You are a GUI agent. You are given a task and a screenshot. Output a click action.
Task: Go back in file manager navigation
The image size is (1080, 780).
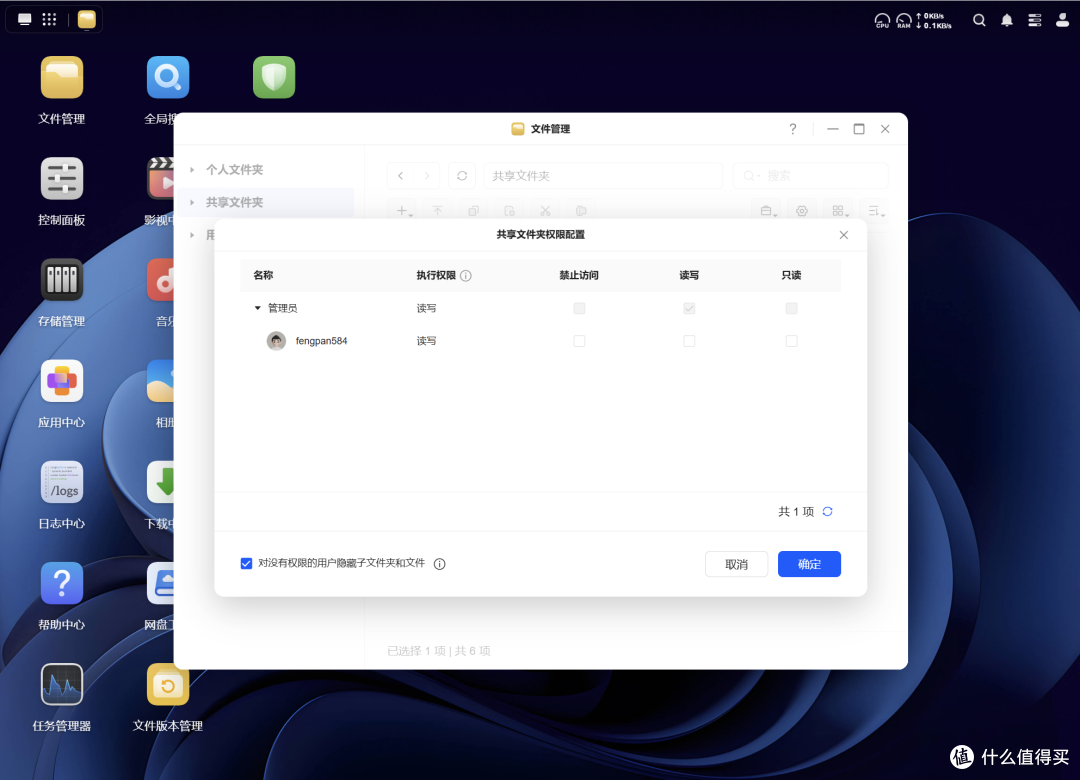(x=401, y=176)
